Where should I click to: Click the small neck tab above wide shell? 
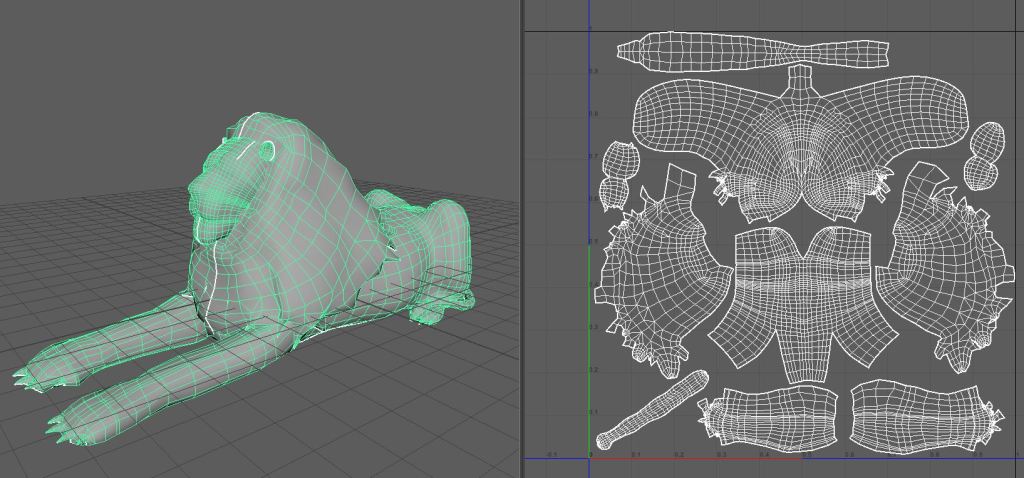pos(800,78)
